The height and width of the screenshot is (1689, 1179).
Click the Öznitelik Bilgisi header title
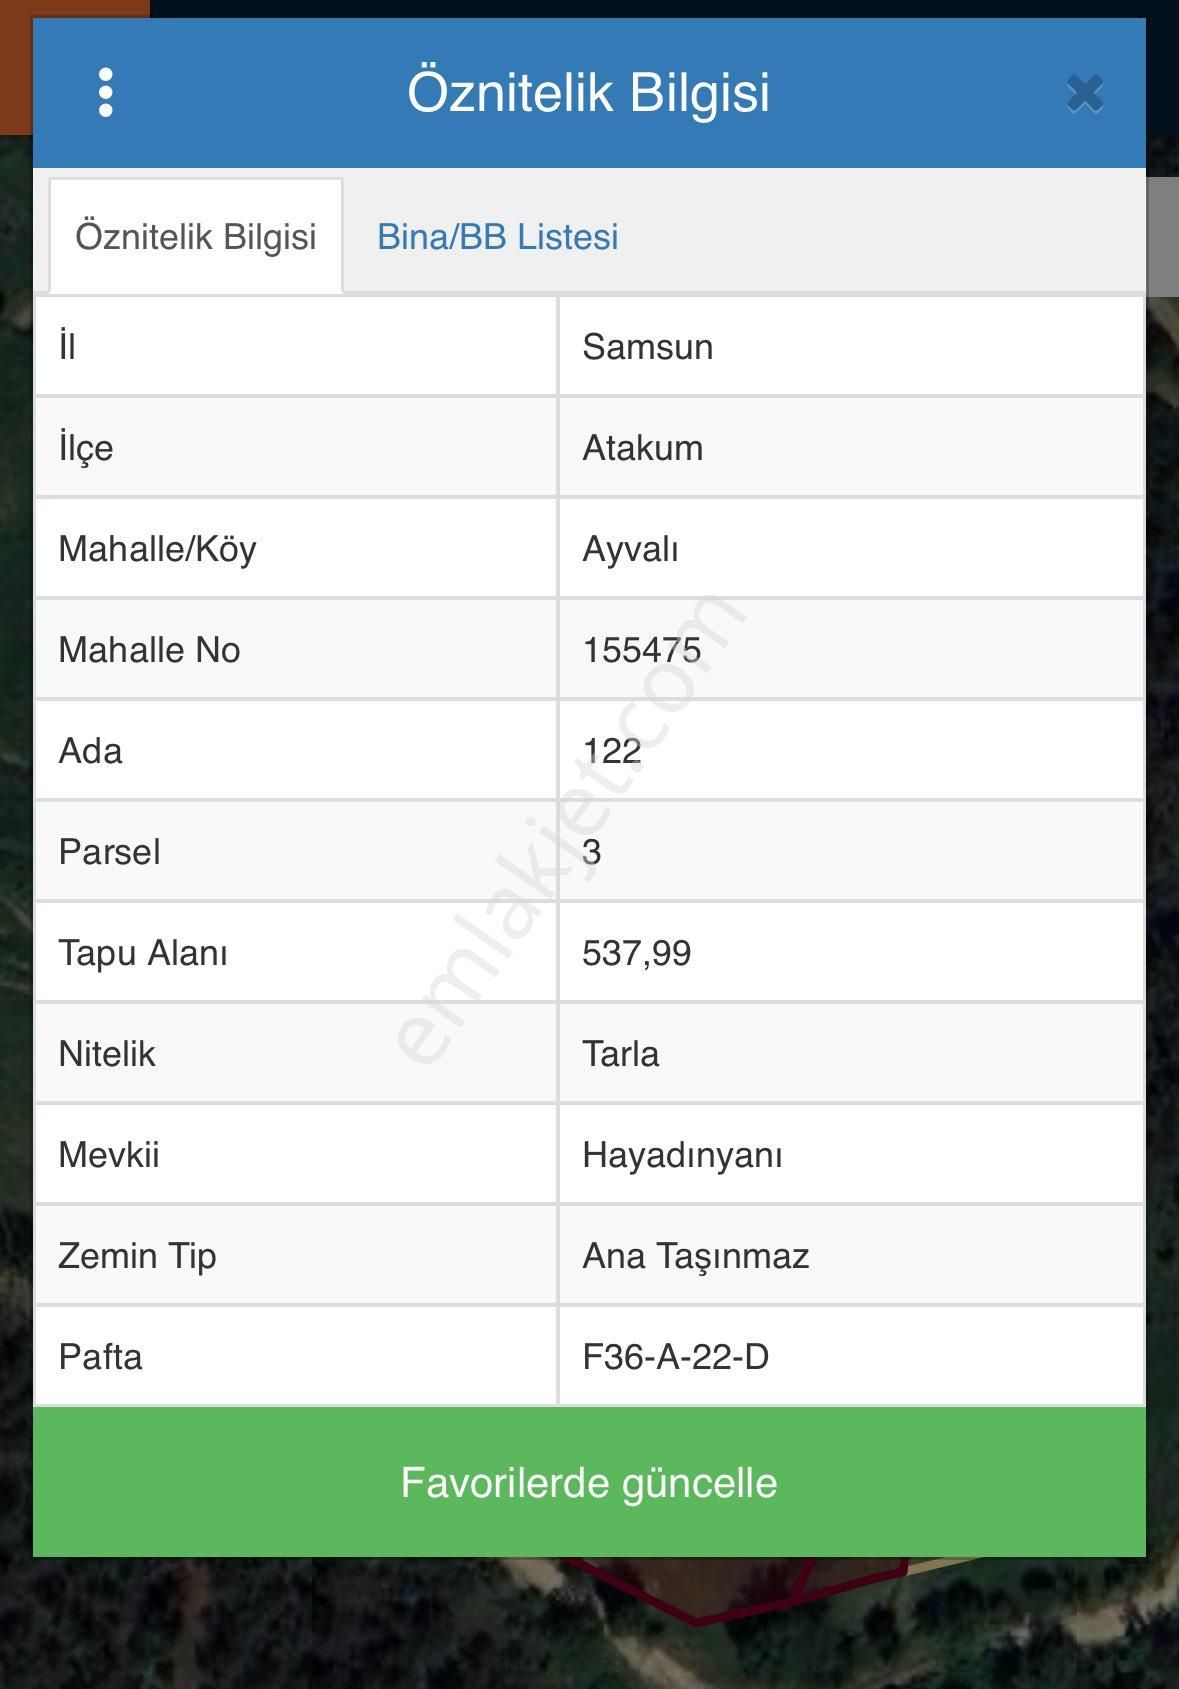(x=588, y=92)
